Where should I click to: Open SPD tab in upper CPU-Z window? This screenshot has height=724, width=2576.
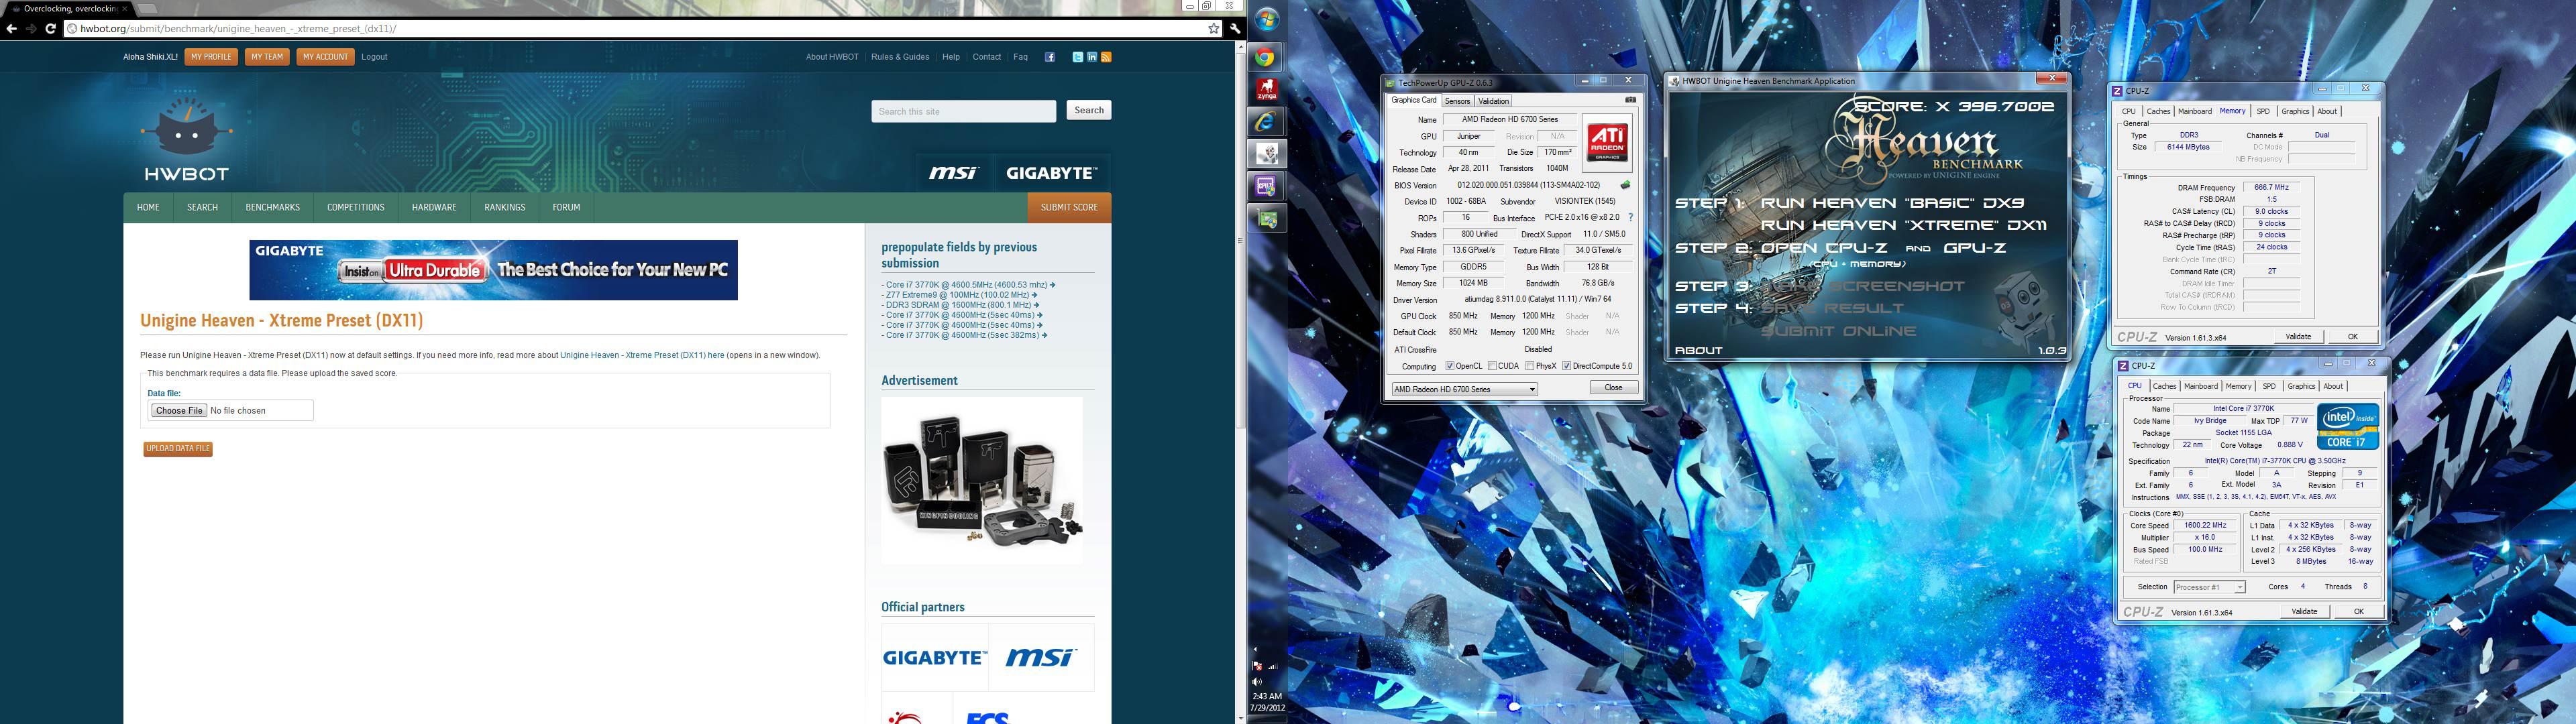click(2263, 111)
